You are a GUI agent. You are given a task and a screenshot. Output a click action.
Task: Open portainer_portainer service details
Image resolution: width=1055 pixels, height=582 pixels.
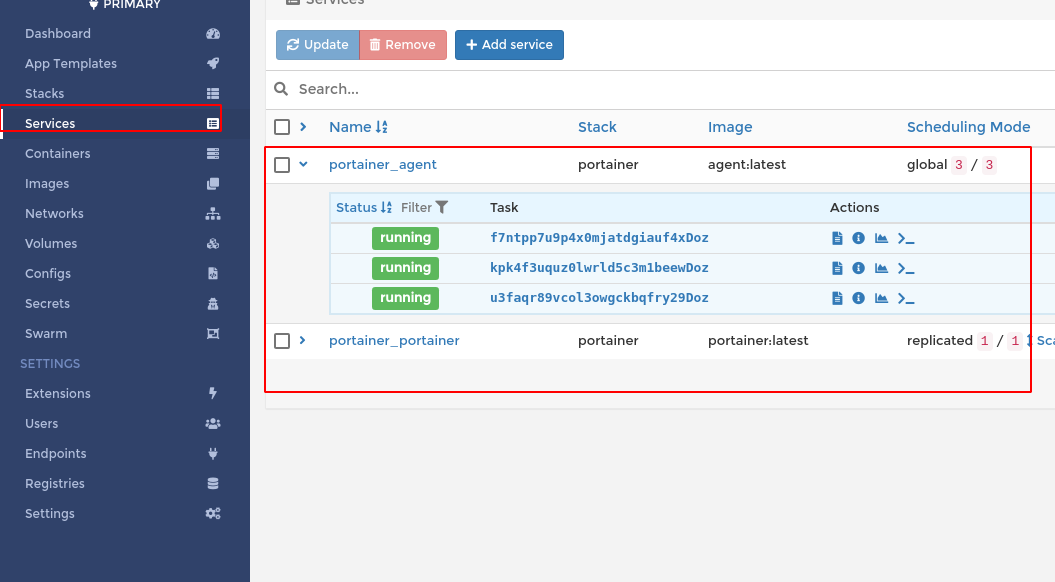394,340
